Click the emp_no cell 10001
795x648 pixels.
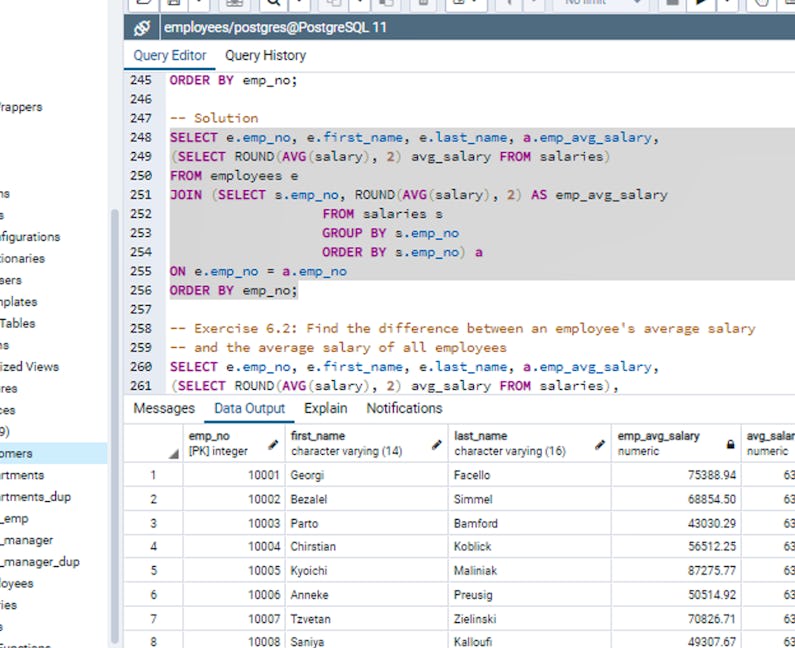coord(234,475)
